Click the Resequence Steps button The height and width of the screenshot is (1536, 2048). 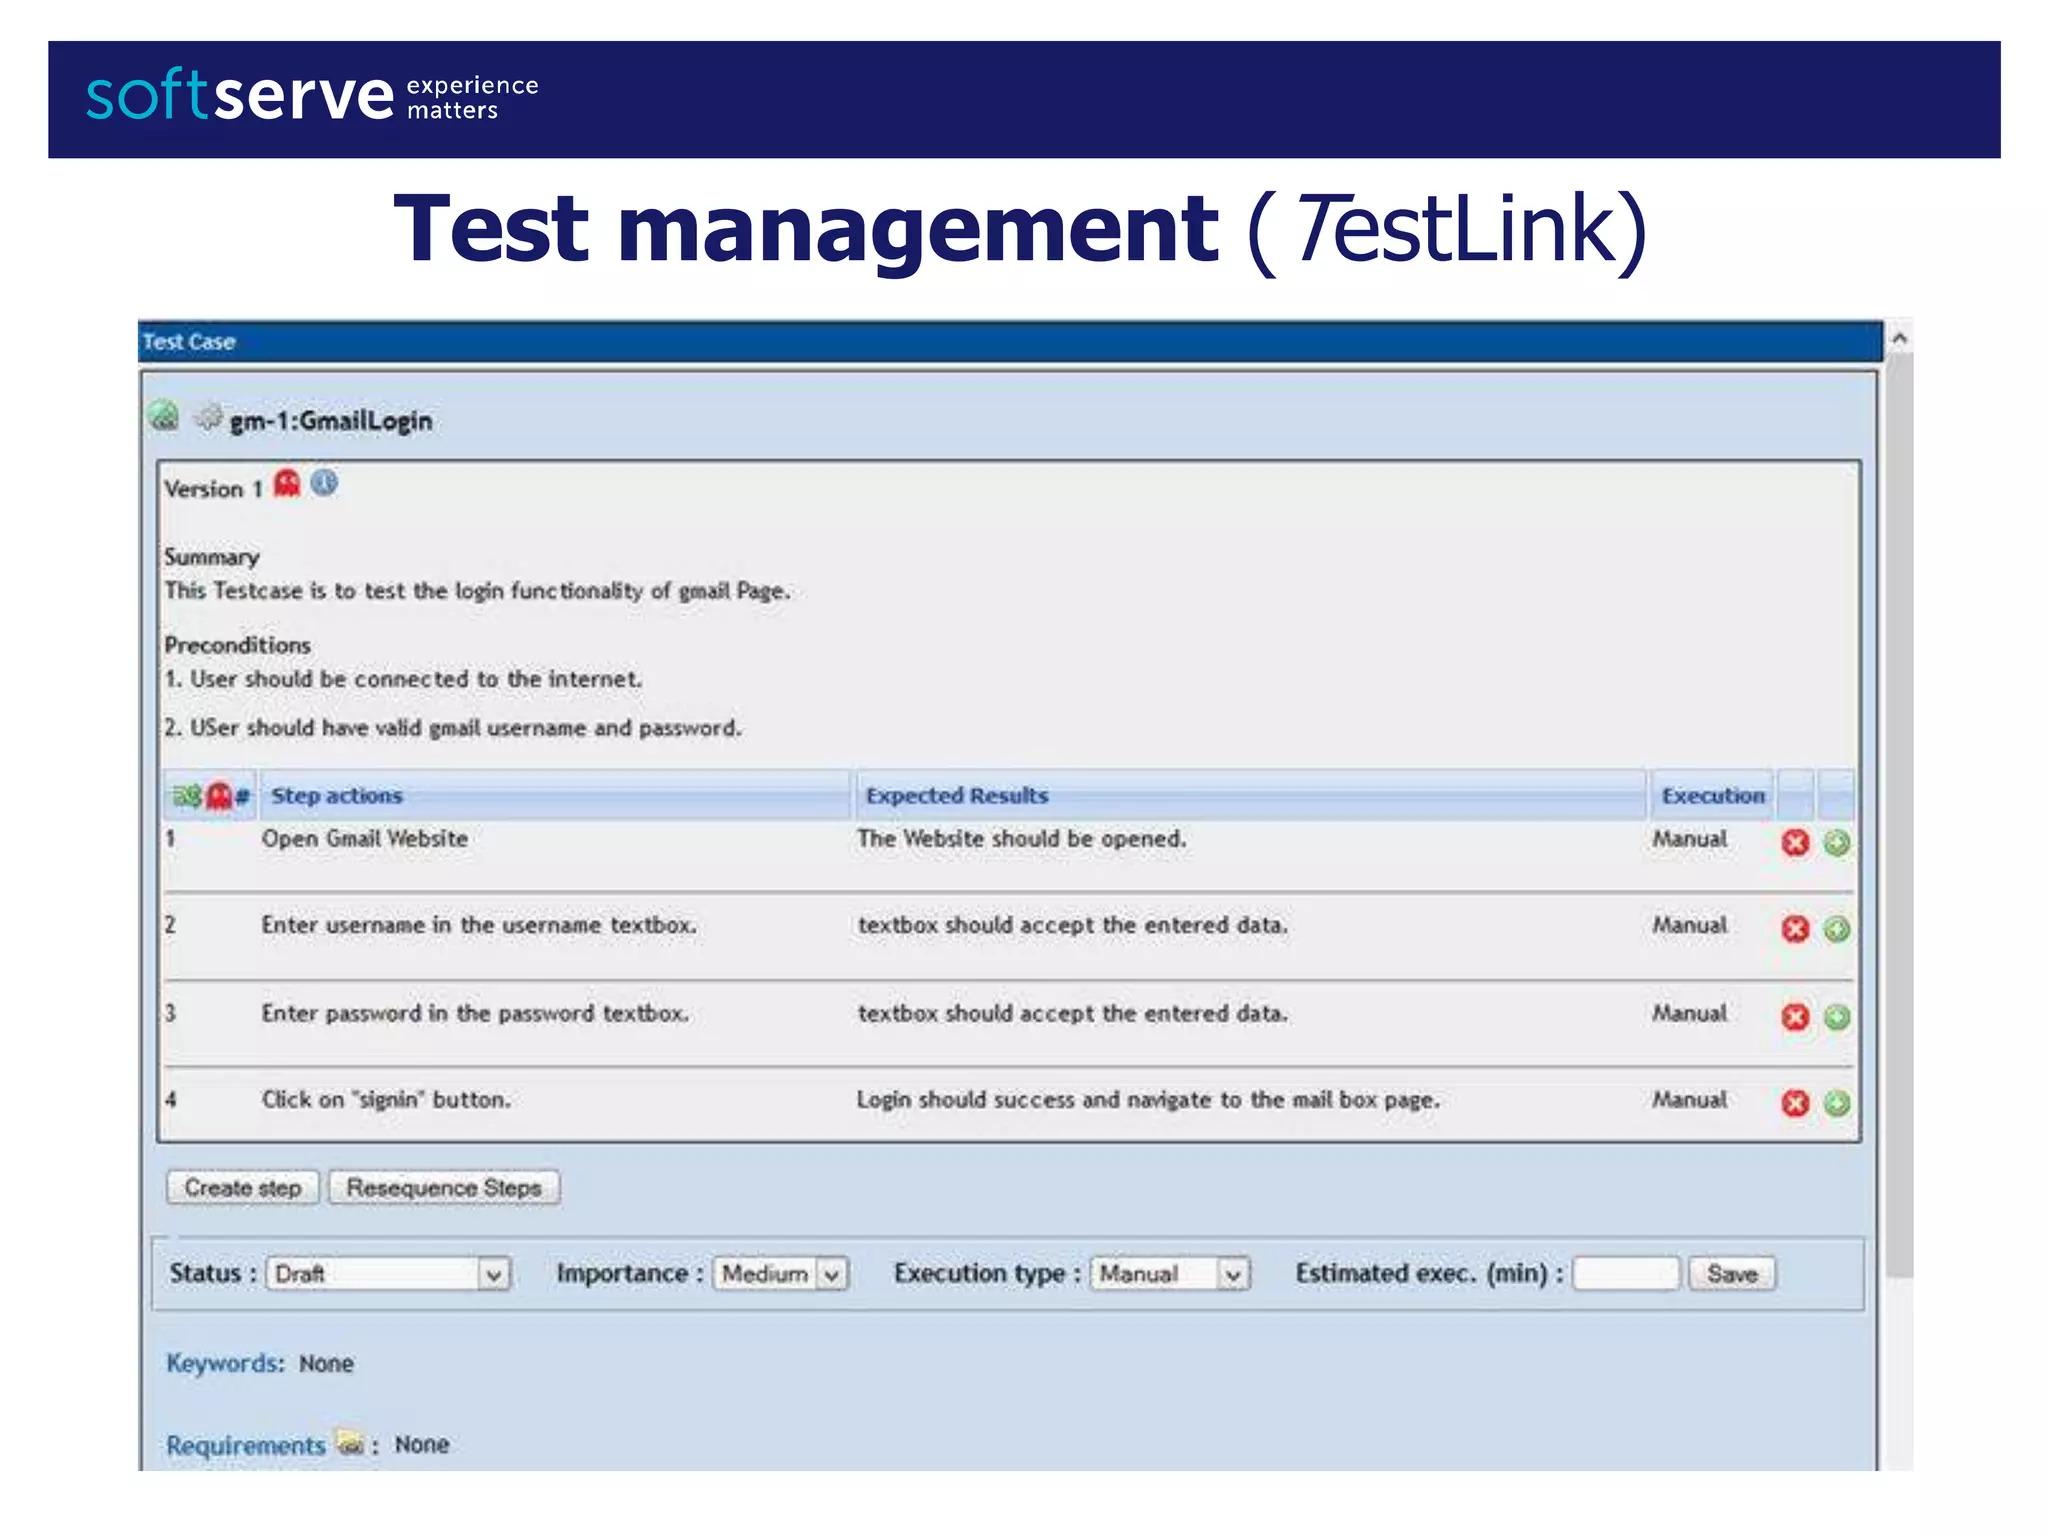tap(444, 1188)
